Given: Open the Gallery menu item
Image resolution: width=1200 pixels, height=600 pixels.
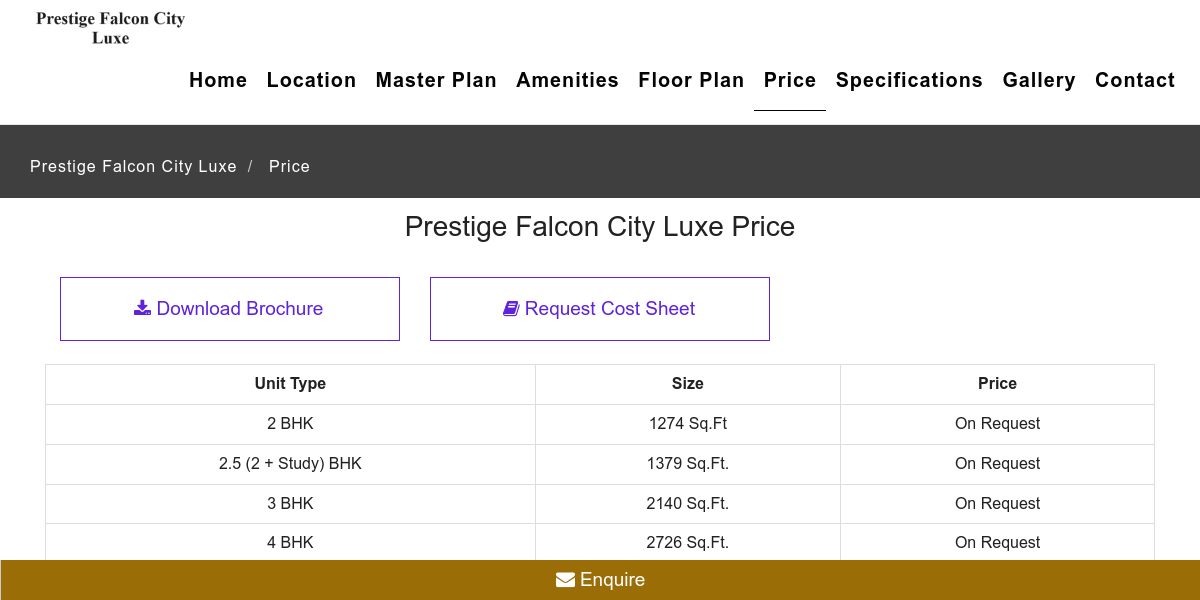Looking at the screenshot, I should click(1039, 80).
